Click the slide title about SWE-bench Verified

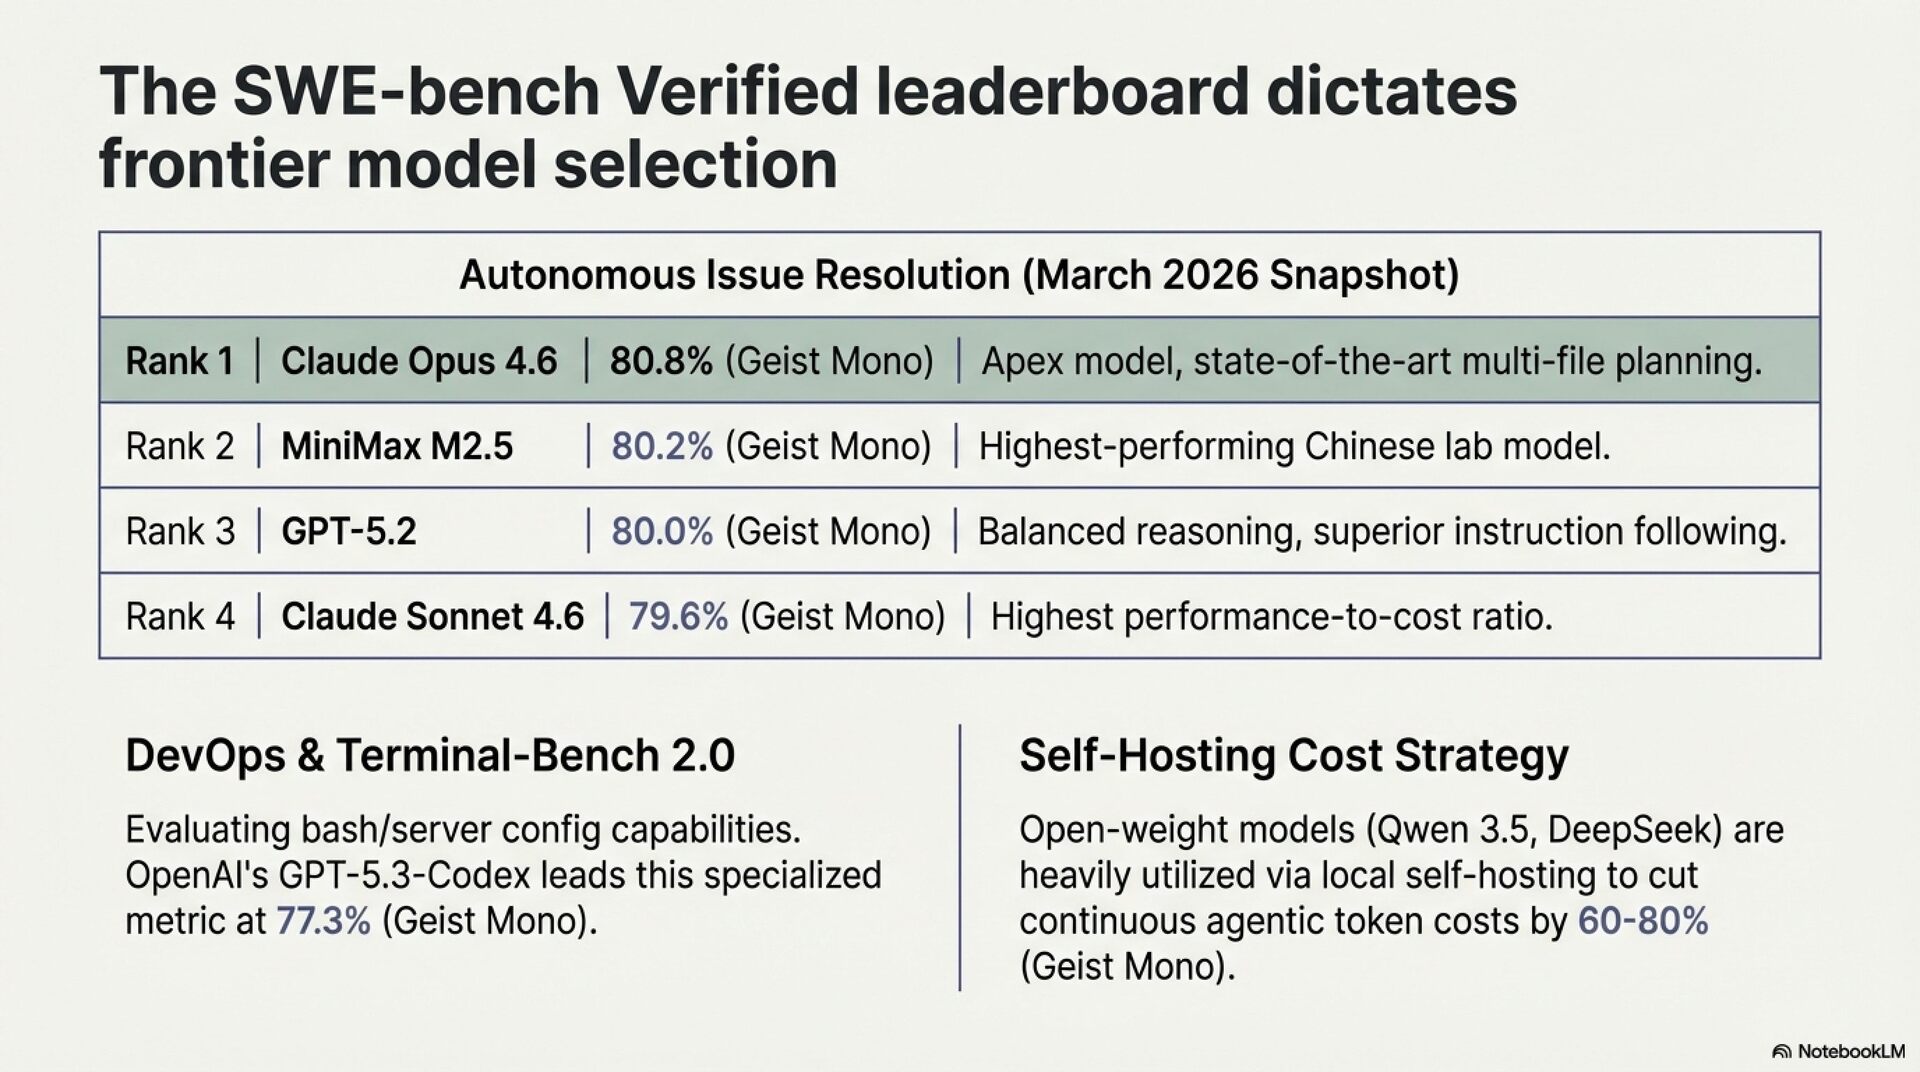point(807,127)
